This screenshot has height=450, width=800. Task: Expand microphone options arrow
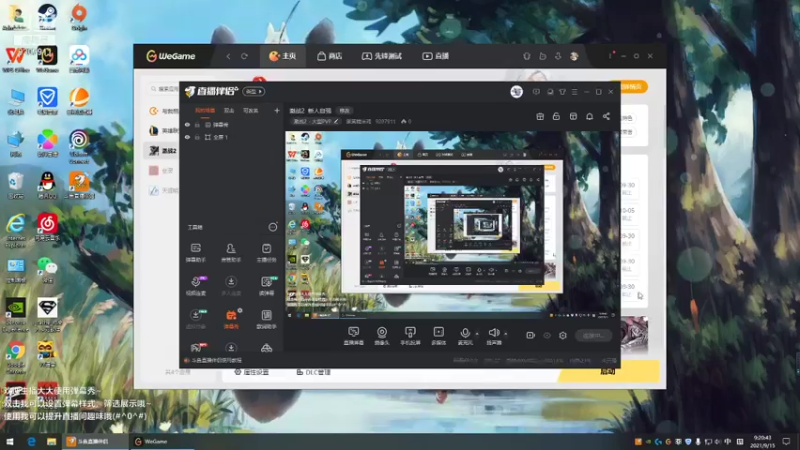point(477,334)
